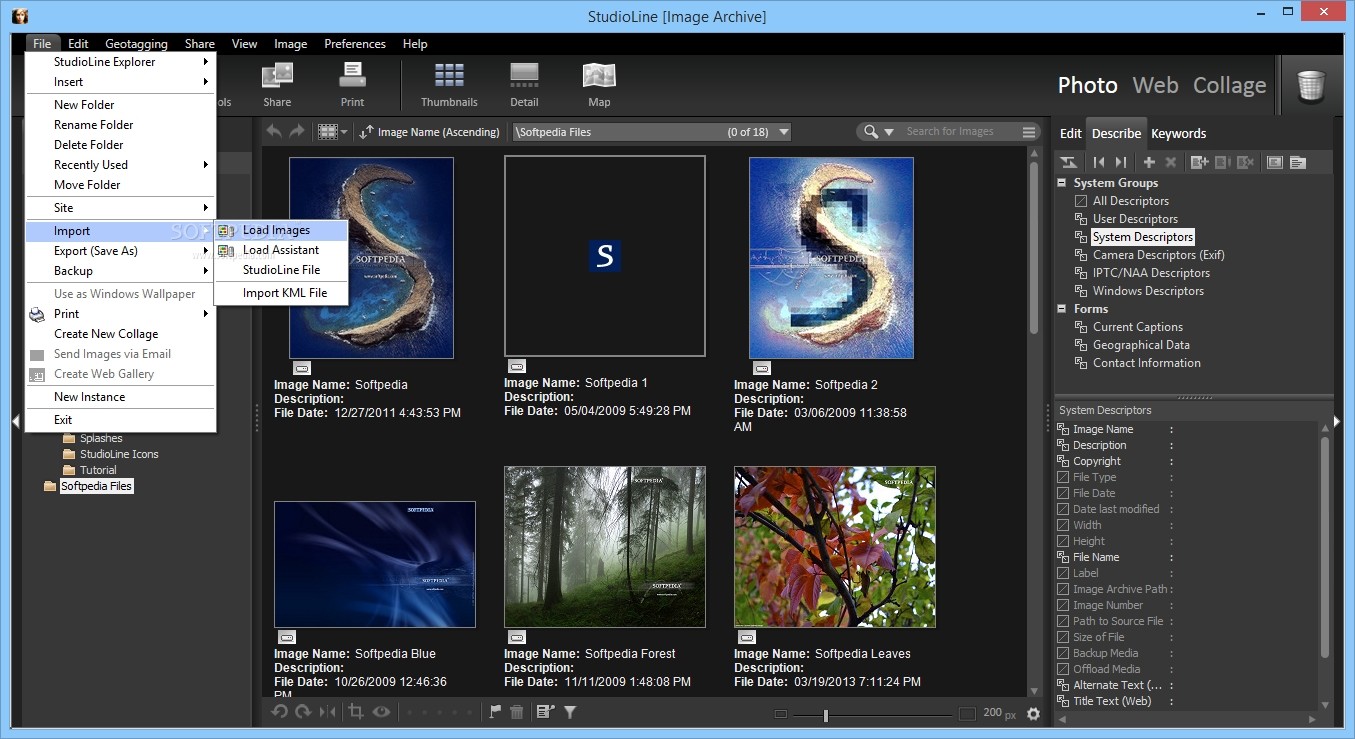The image size is (1355, 739).
Task: Adjust the thumbnail size slider handle
Action: pyautogui.click(x=825, y=714)
